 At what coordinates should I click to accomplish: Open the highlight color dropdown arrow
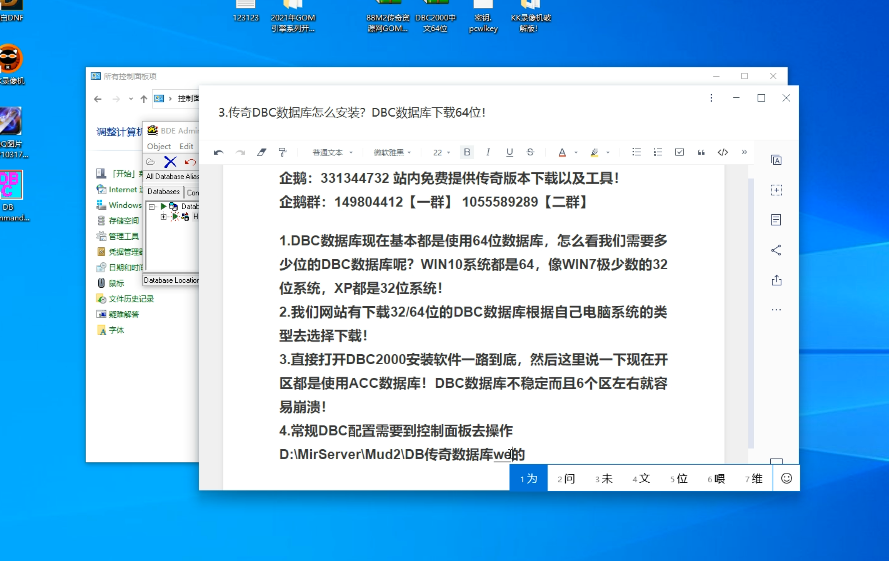[x=608, y=153]
